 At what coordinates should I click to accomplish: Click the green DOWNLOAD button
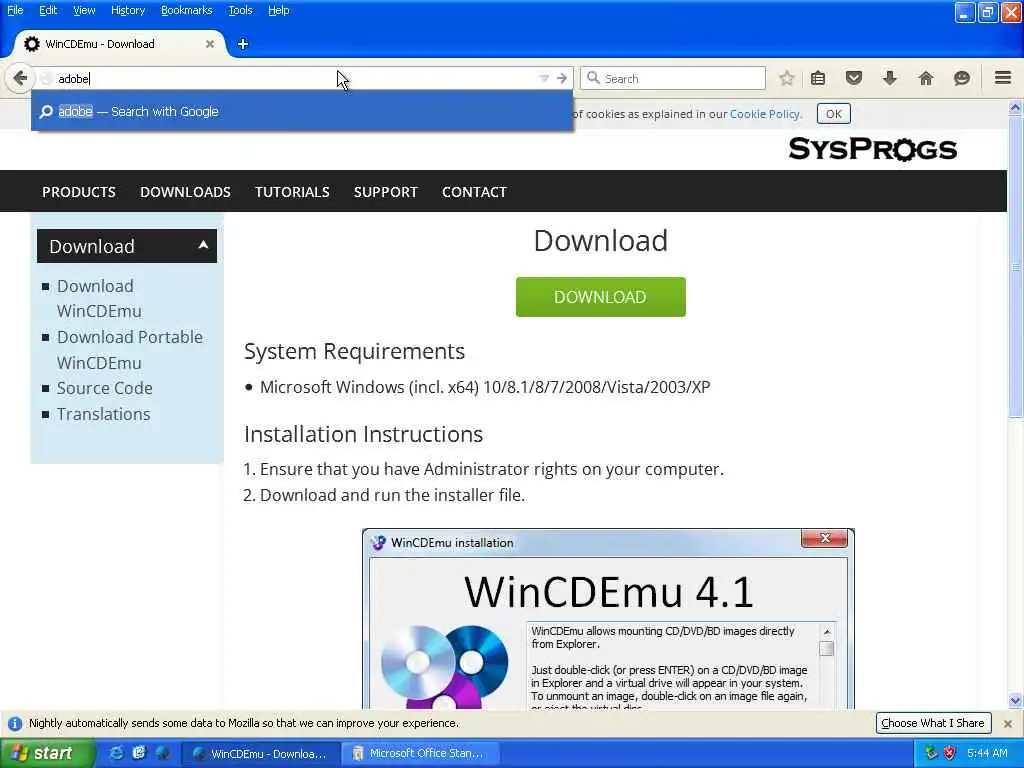coord(600,296)
